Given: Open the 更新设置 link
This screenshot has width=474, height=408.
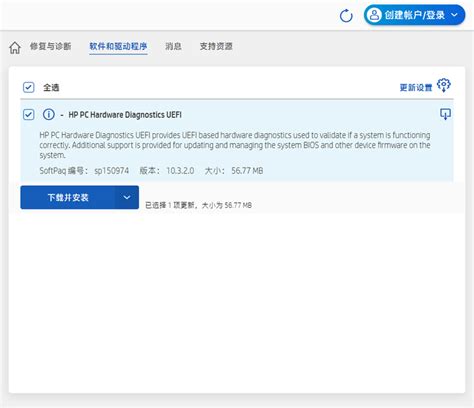Looking at the screenshot, I should [416, 88].
